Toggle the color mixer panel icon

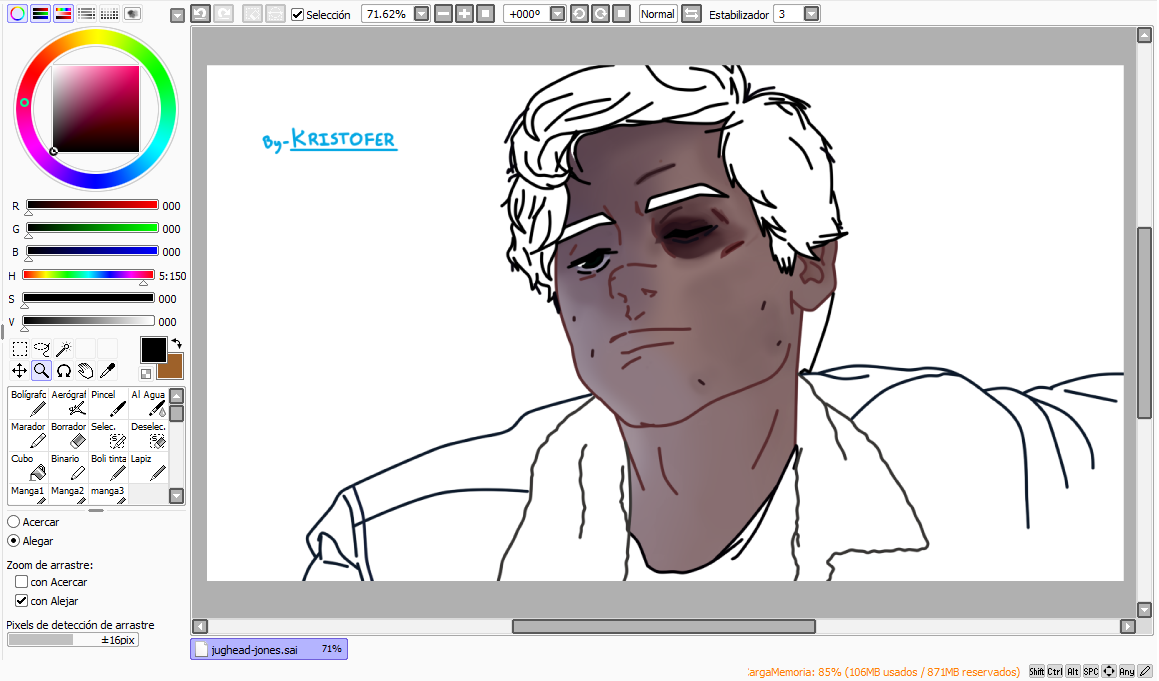coord(86,13)
